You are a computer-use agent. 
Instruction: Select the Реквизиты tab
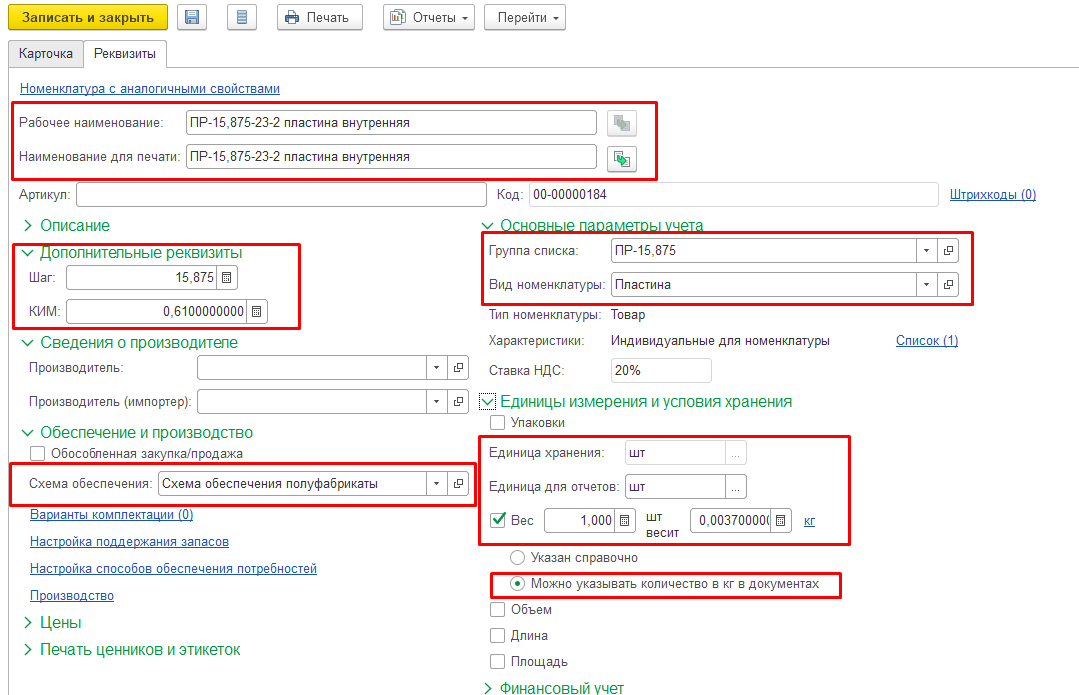click(x=125, y=54)
